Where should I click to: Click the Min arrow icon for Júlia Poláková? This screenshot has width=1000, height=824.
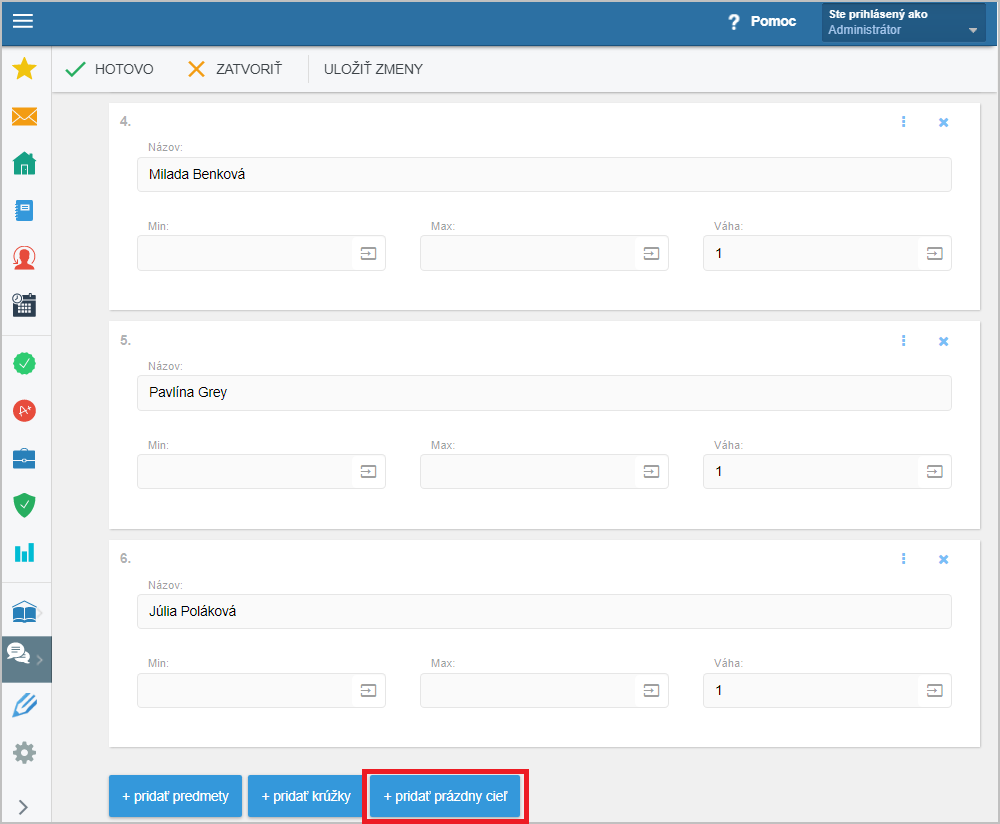(x=369, y=691)
